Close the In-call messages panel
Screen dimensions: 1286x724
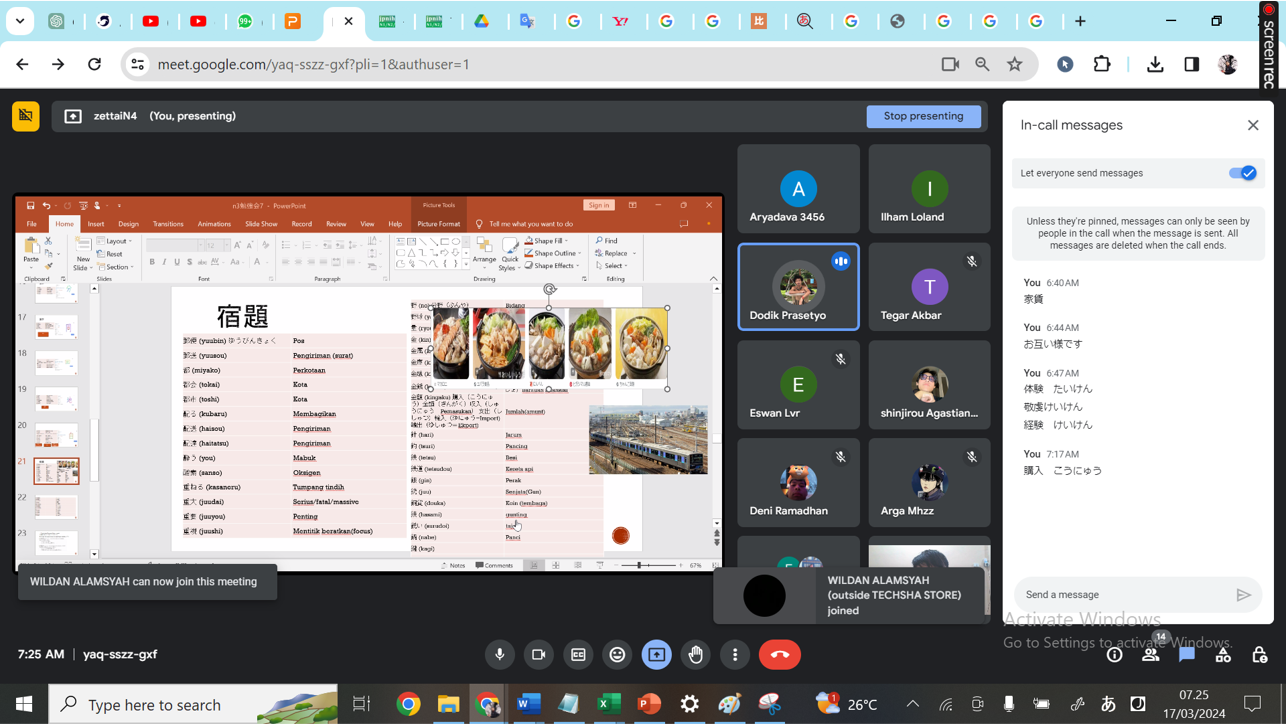point(1253,125)
